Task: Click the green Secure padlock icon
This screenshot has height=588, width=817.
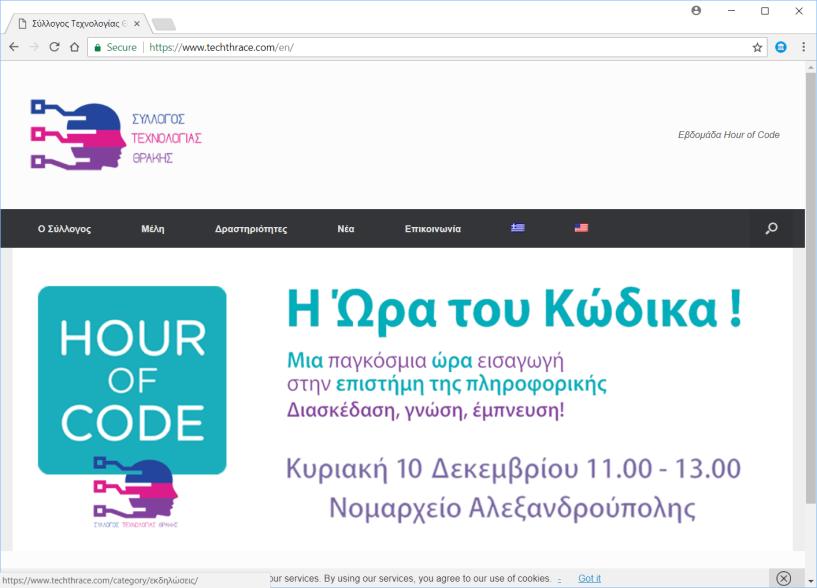Action: pyautogui.click(x=97, y=47)
